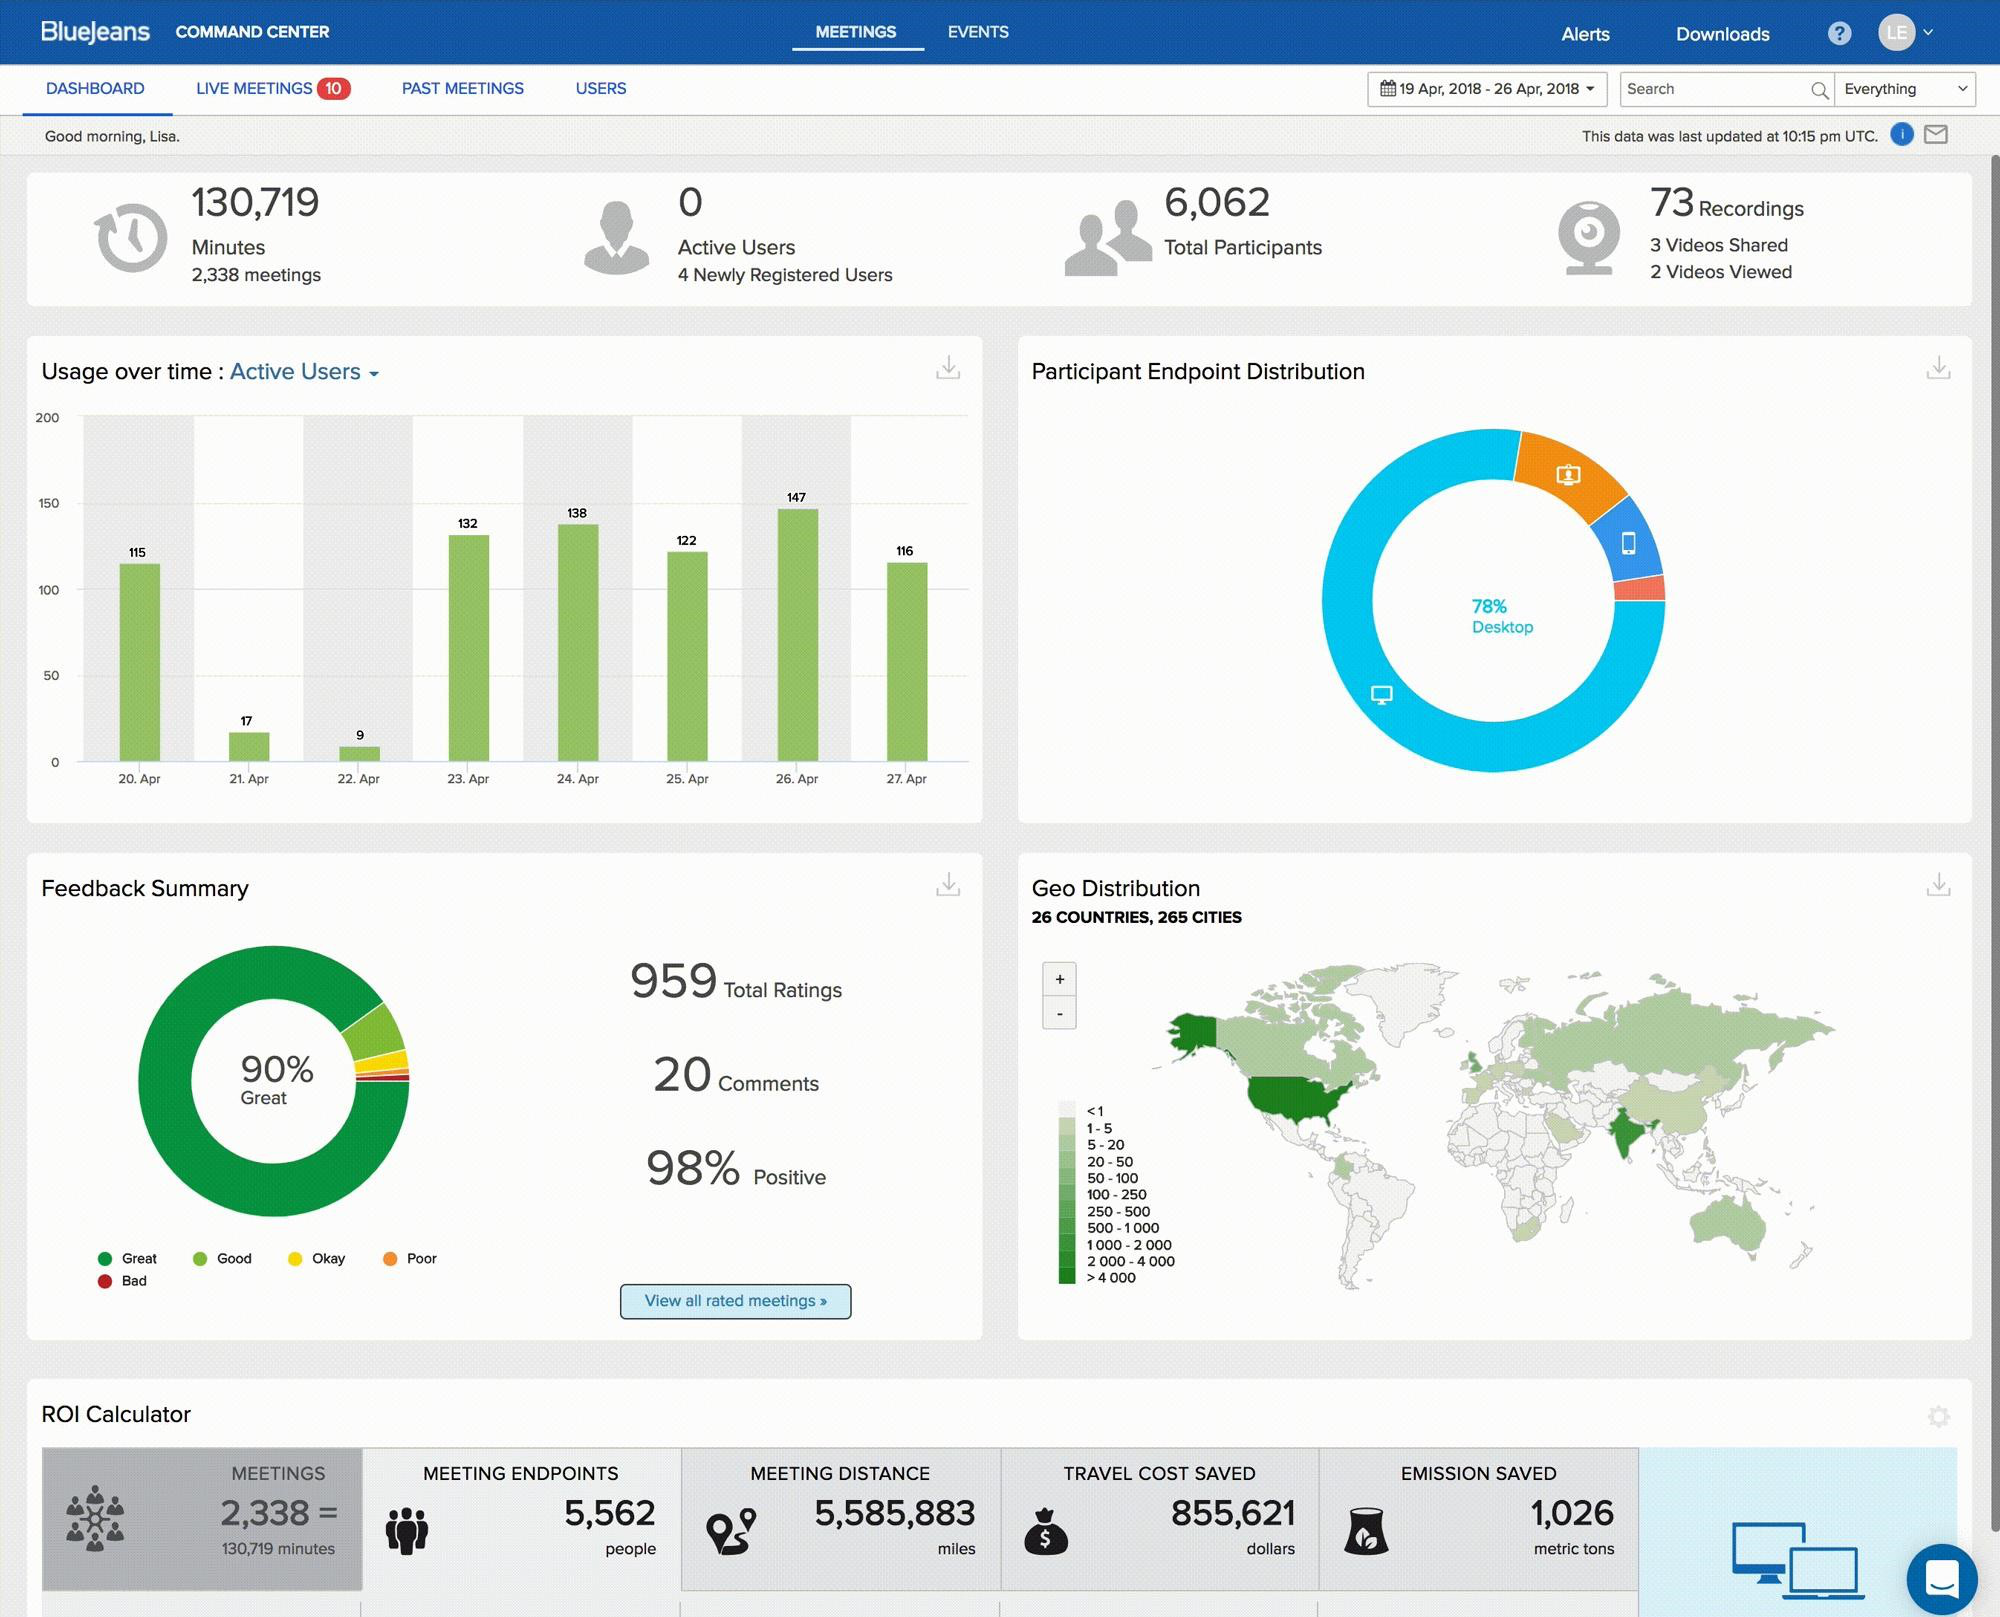The height and width of the screenshot is (1617, 2000).
Task: Download the Participant Endpoint Distribution data
Action: (x=1939, y=369)
